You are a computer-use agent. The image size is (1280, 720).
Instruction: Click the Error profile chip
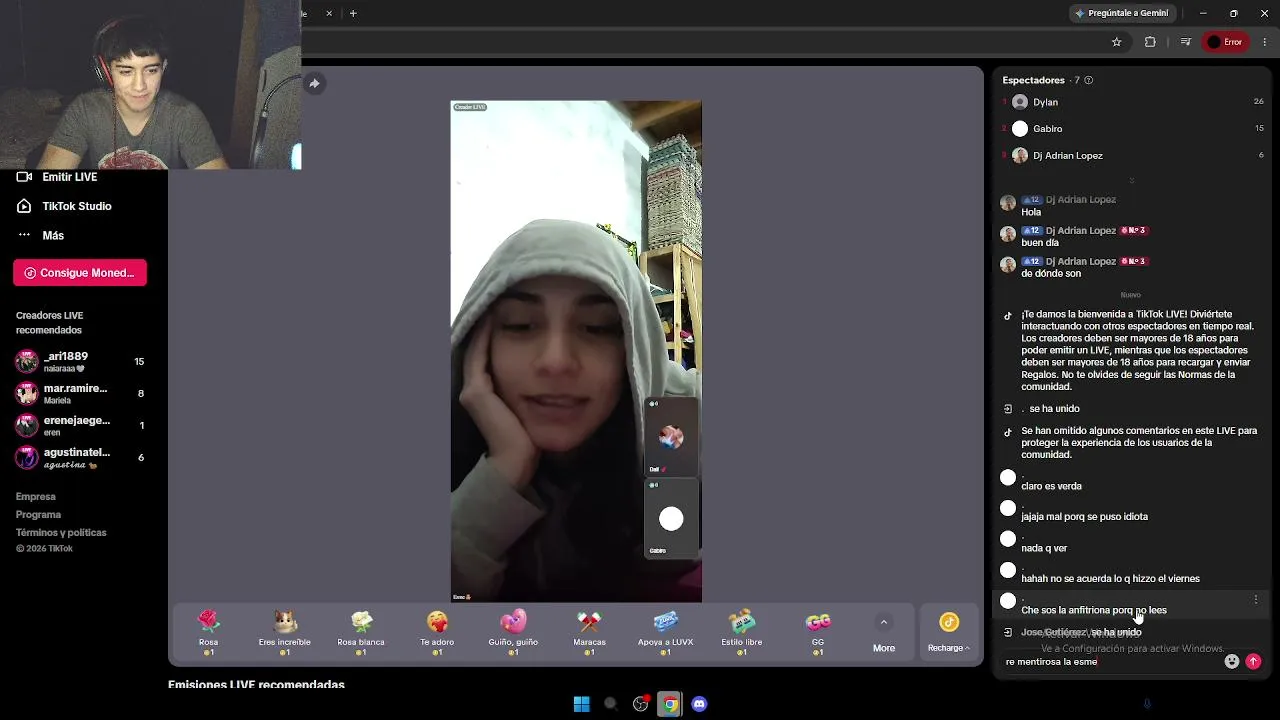coord(1225,42)
